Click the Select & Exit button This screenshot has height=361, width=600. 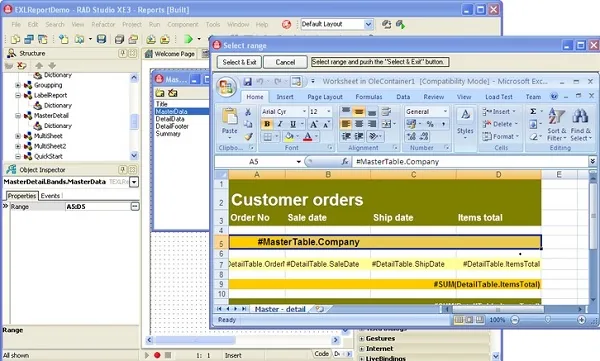point(239,62)
